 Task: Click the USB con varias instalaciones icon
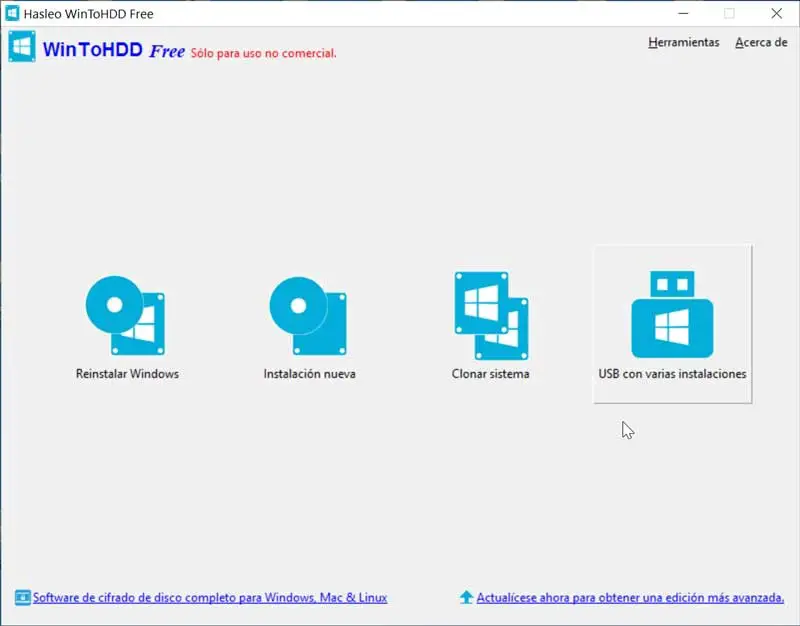tap(672, 314)
